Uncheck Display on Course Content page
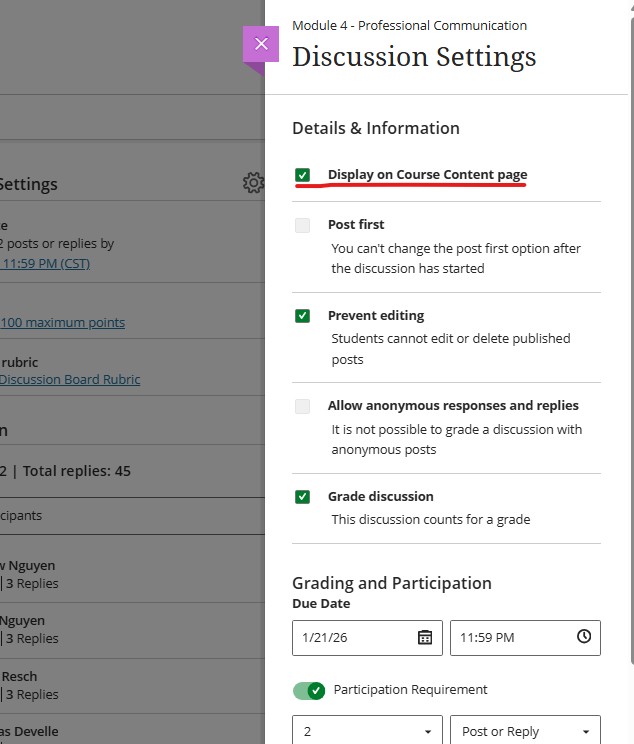 point(303,175)
